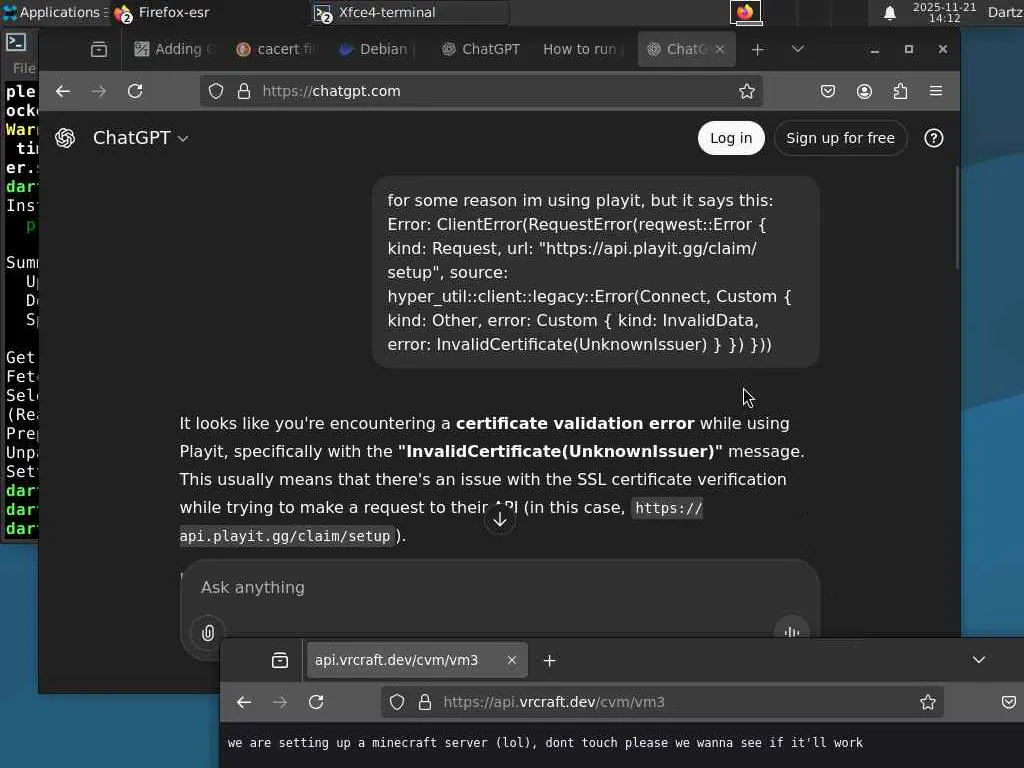
Task: Reload the api.vrcraft.dev page
Action: click(316, 702)
